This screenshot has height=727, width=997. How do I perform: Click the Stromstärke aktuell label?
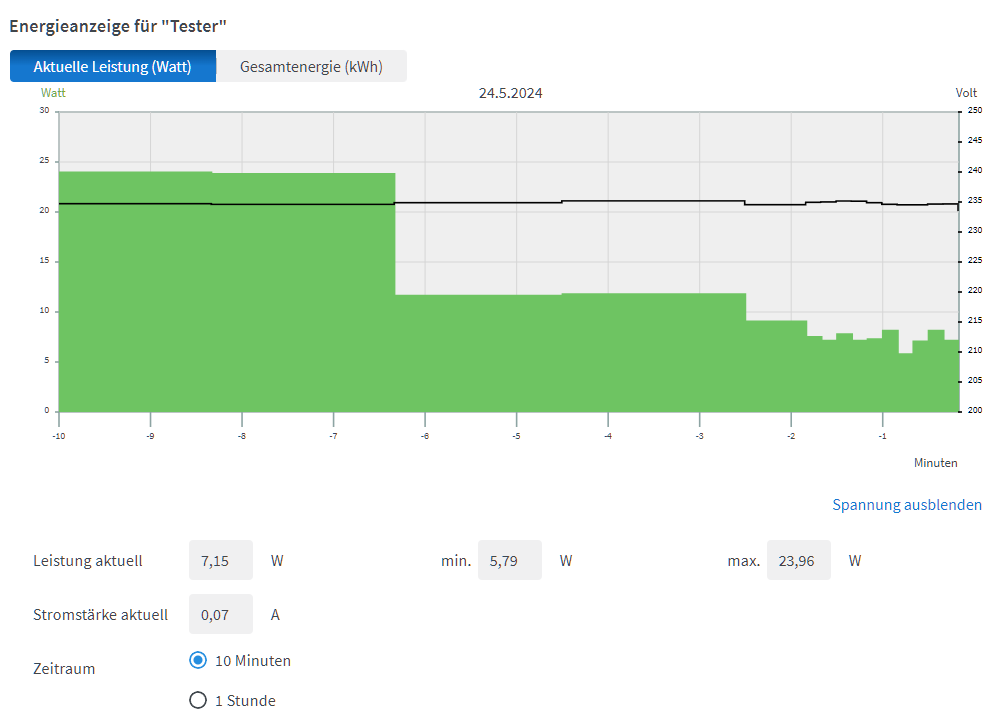(x=100, y=614)
